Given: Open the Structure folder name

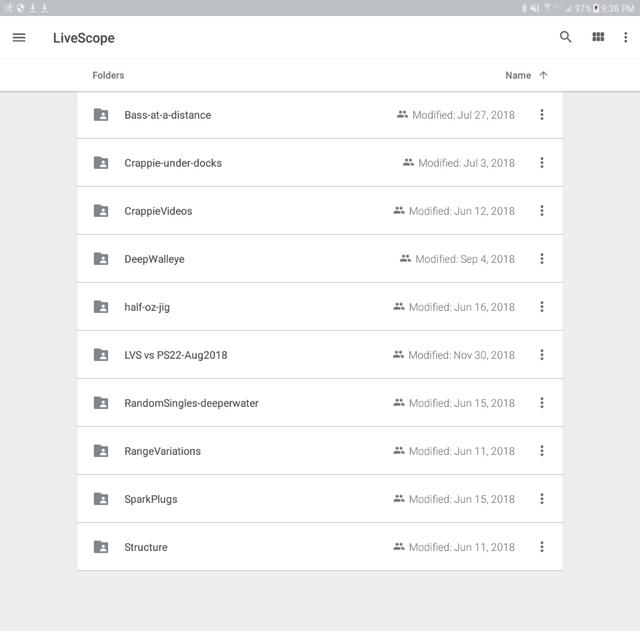Looking at the screenshot, I should [146, 547].
